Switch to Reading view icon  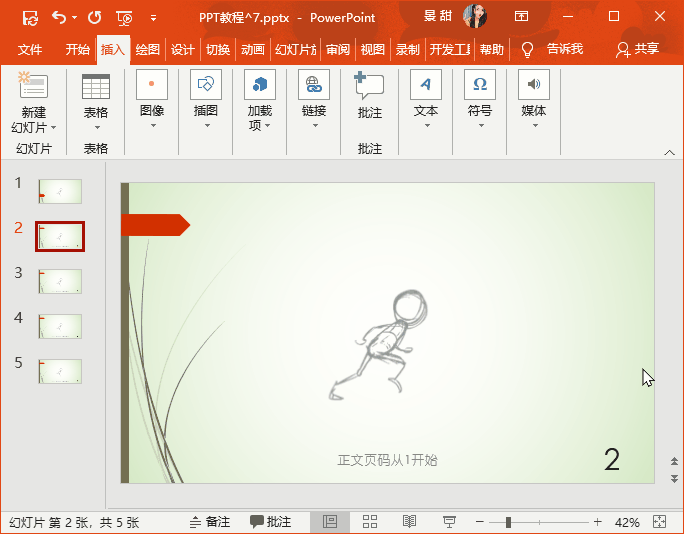tap(409, 522)
